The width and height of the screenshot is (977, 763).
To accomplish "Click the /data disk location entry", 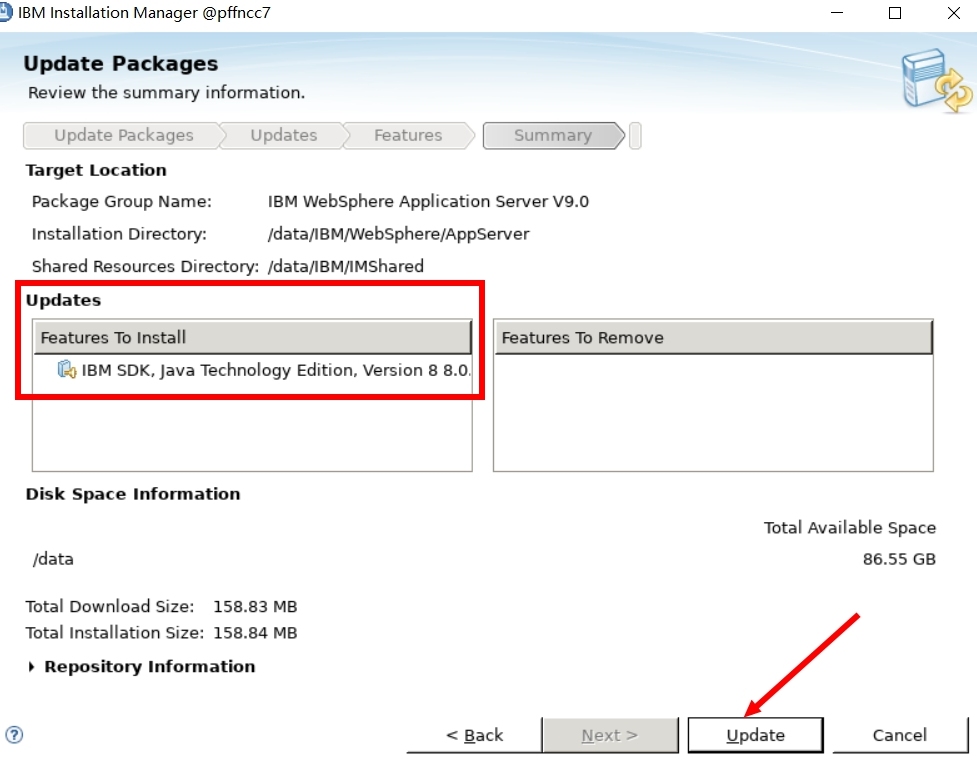I will [x=53, y=559].
